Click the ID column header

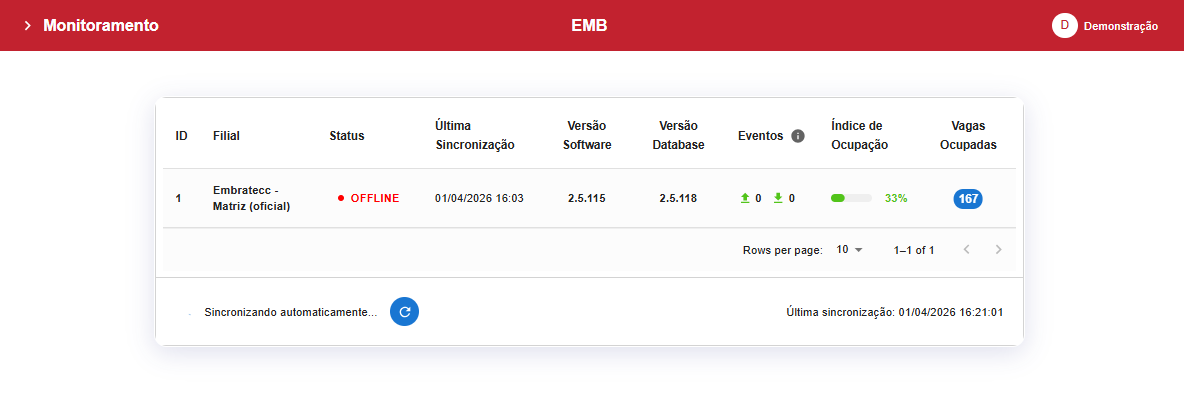click(x=181, y=136)
